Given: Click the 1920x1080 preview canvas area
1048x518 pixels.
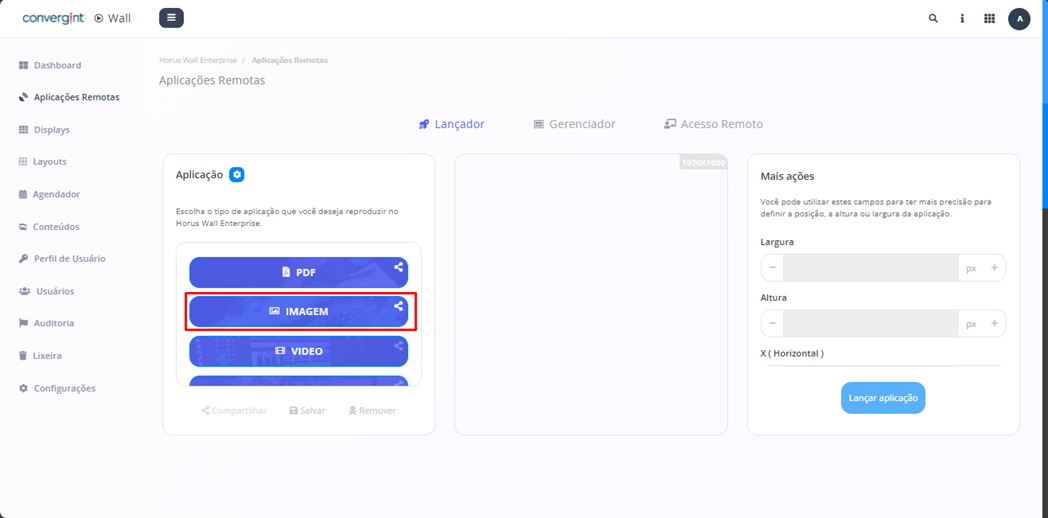Looking at the screenshot, I should [590, 295].
